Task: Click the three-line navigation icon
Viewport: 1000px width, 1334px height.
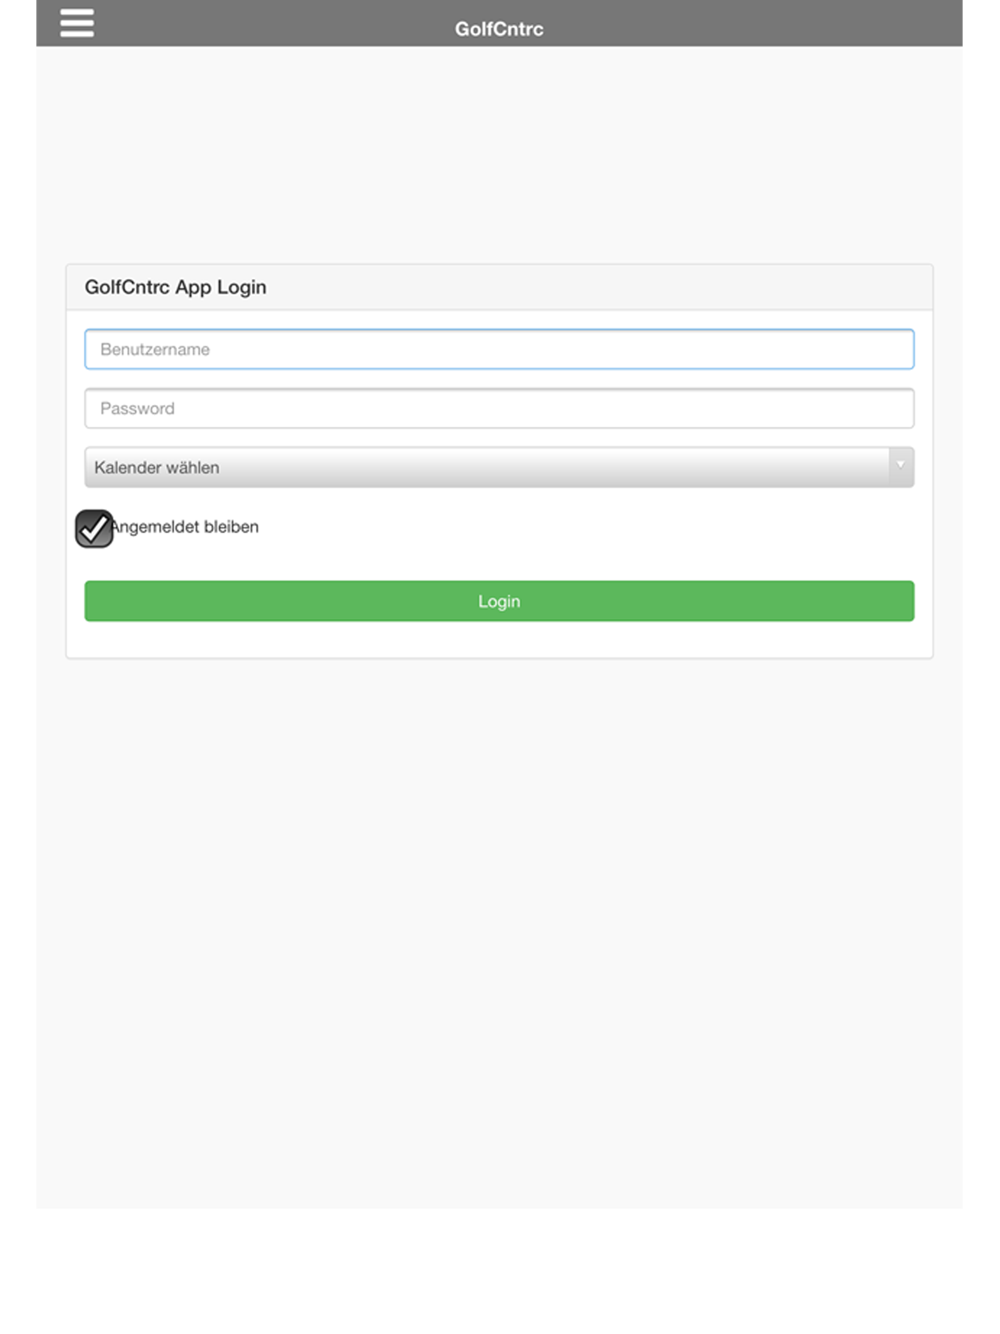Action: [77, 23]
